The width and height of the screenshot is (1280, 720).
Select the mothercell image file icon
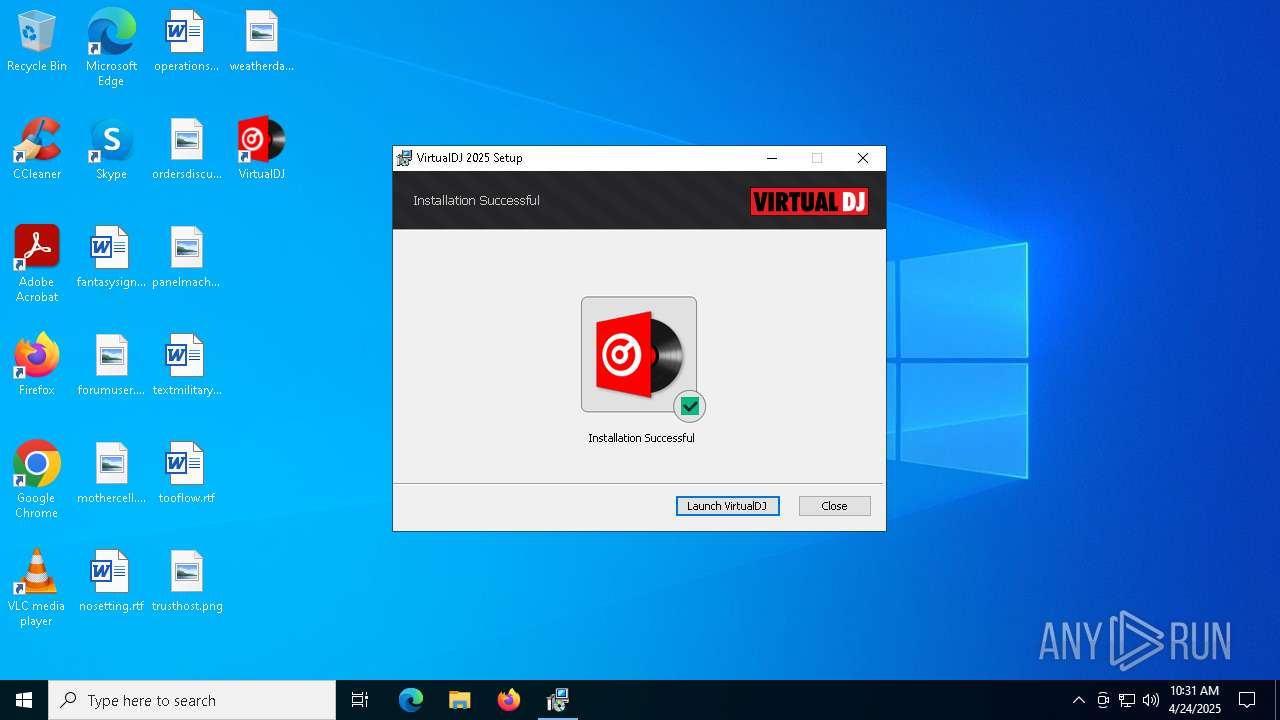point(111,474)
